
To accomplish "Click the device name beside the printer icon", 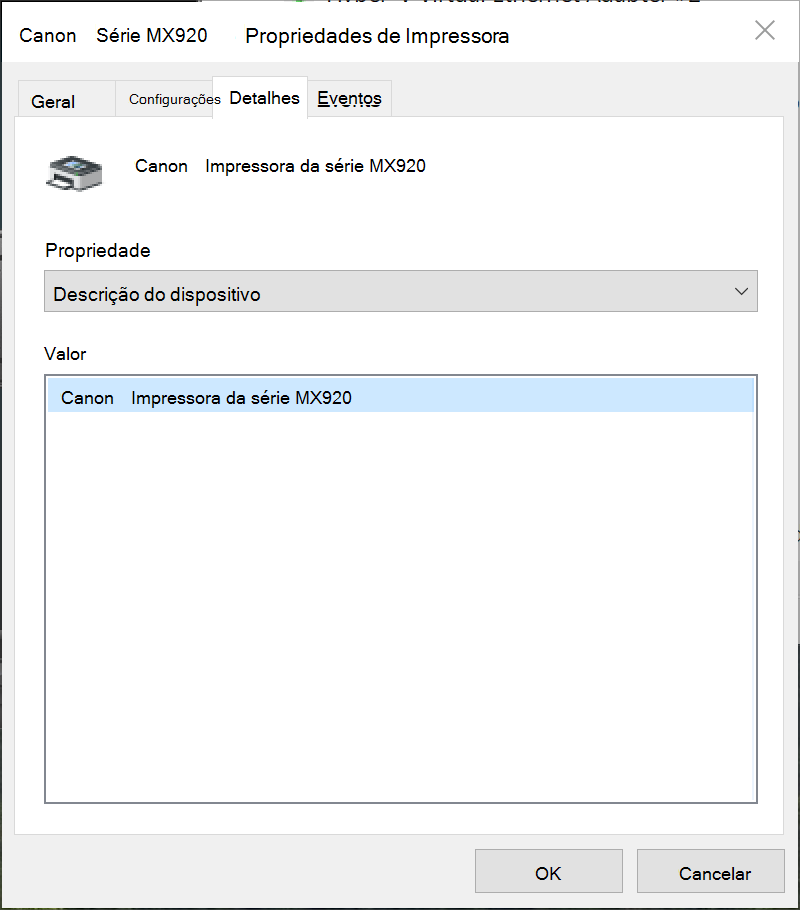I will coord(280,166).
